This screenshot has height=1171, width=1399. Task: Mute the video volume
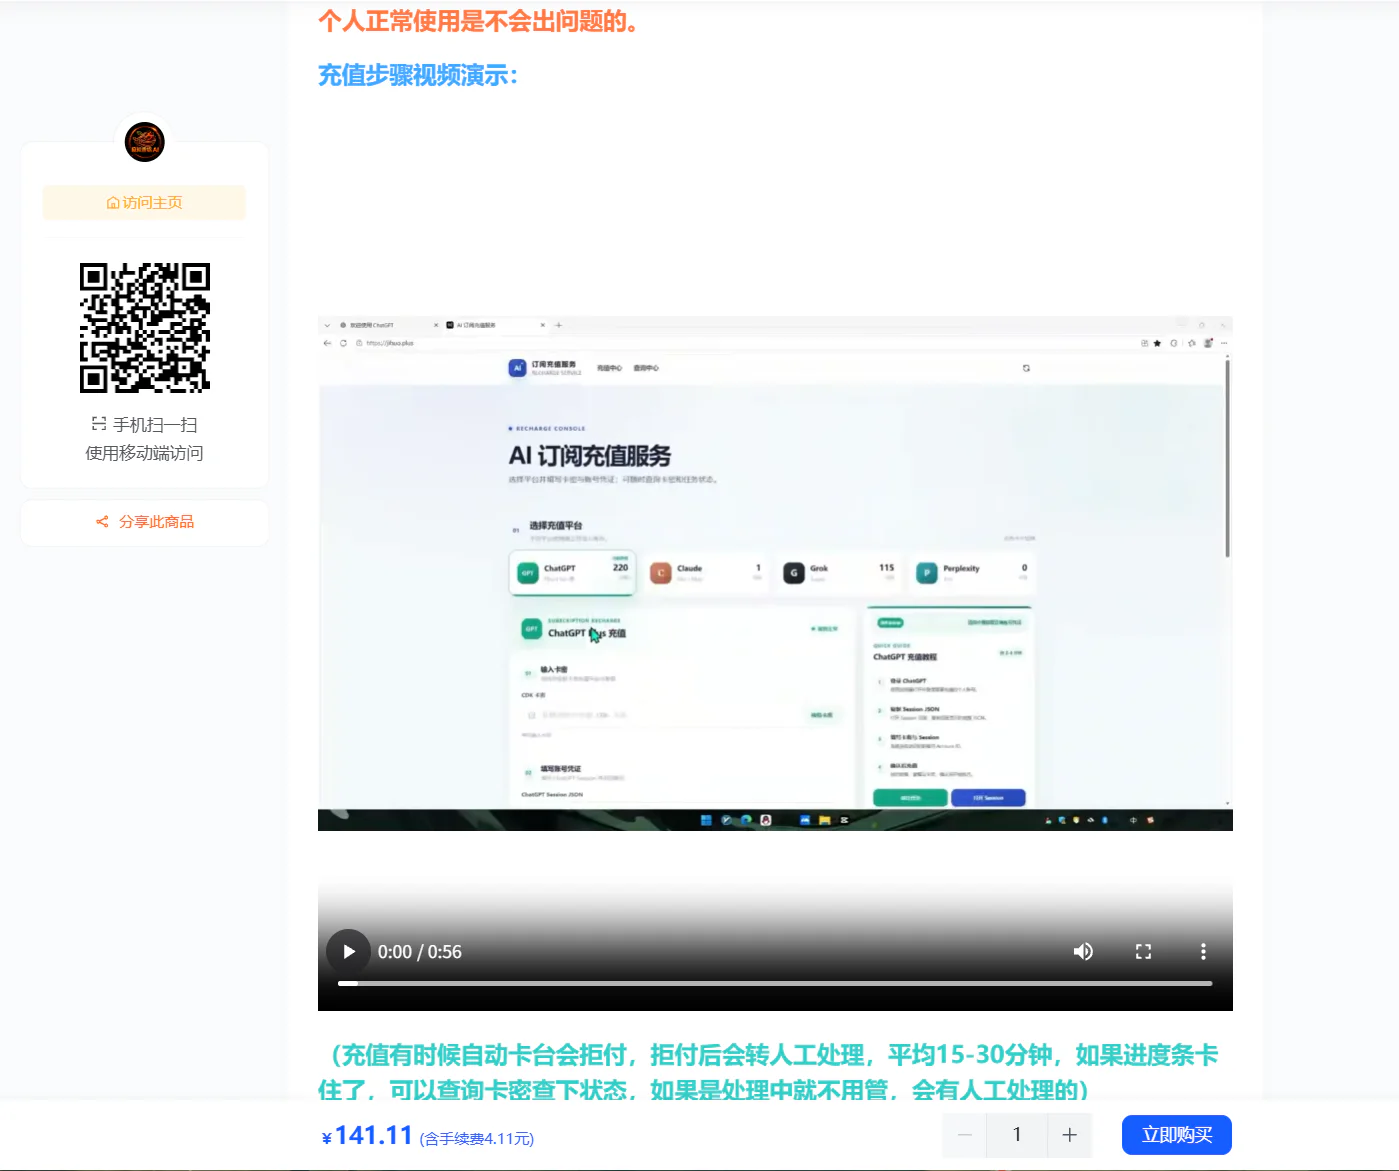click(1083, 951)
